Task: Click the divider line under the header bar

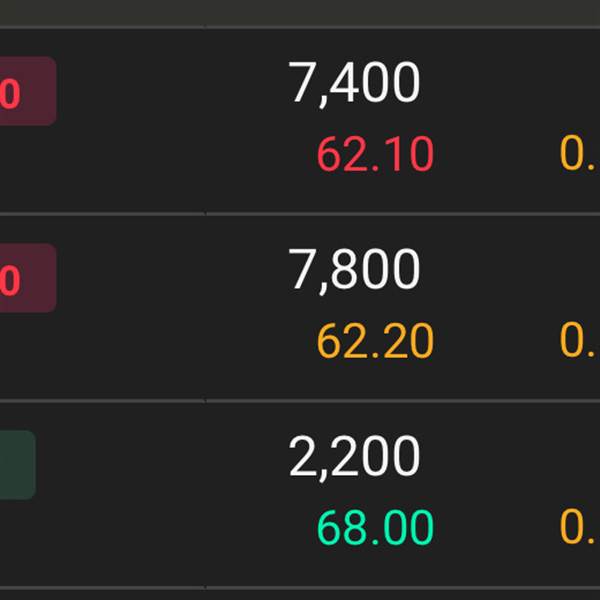Action: 300,28
